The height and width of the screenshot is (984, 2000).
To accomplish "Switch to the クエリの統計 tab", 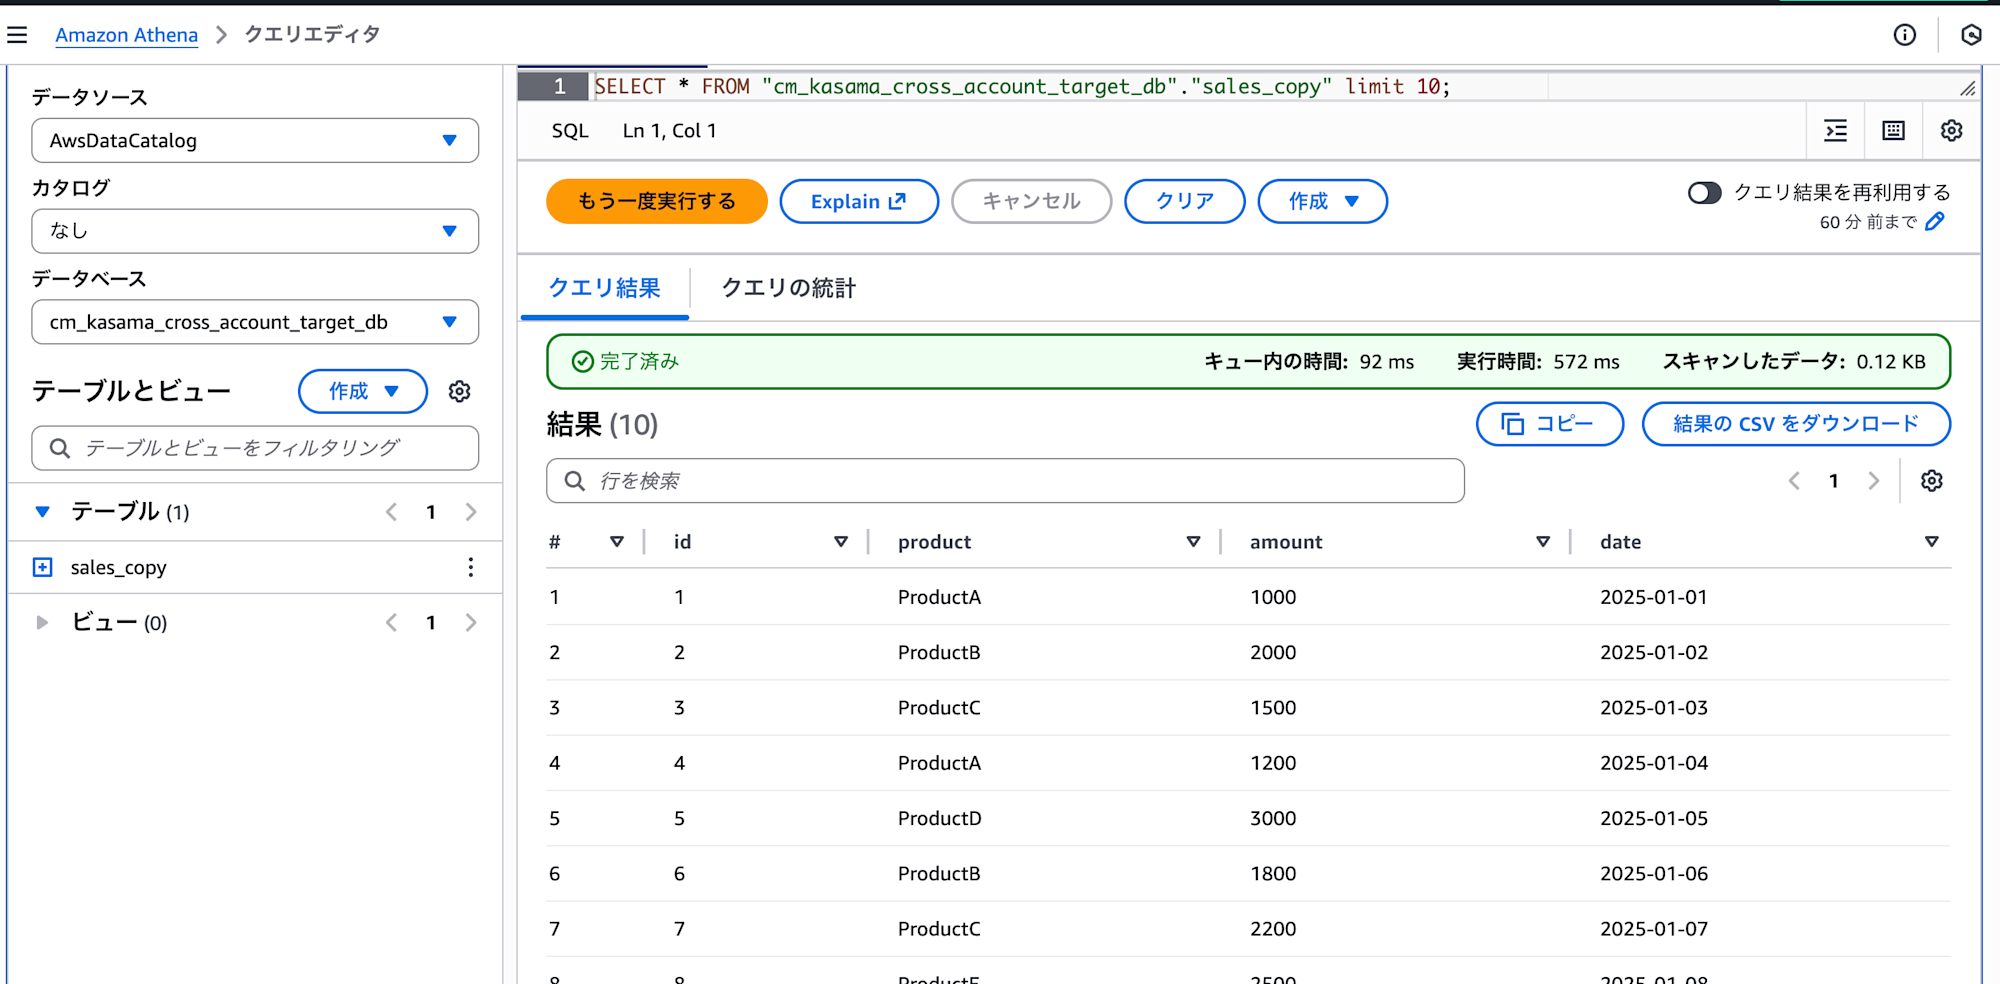I will click(789, 288).
